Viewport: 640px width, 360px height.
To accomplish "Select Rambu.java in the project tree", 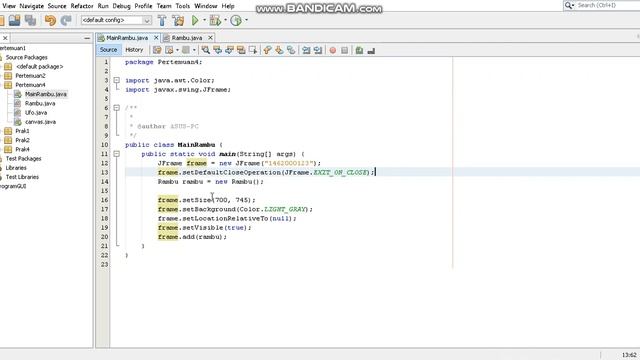I will click(40, 104).
